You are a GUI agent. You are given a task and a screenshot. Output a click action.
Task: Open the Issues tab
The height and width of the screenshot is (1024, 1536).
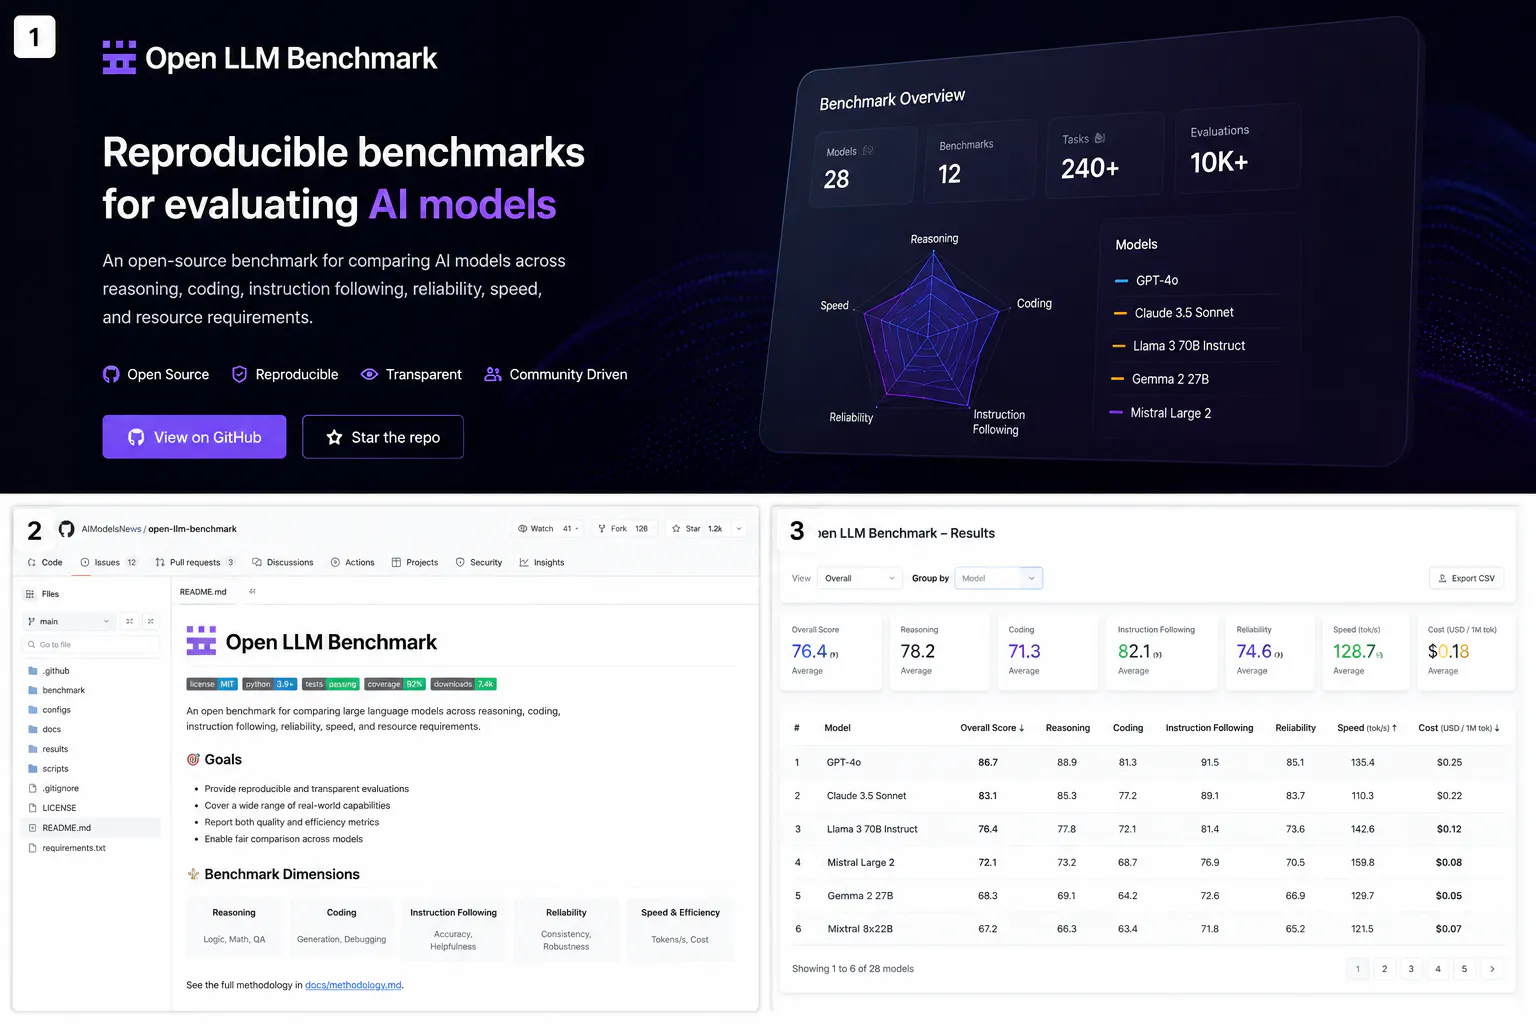(x=108, y=563)
